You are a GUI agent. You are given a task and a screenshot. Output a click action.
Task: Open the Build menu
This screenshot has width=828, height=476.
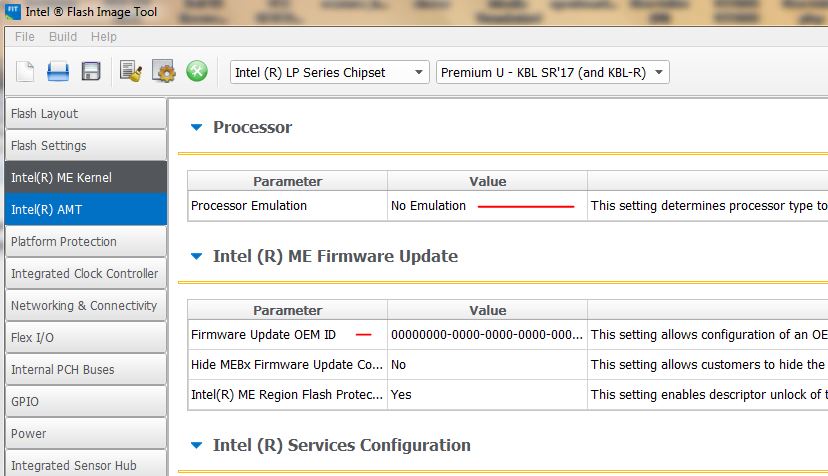63,37
